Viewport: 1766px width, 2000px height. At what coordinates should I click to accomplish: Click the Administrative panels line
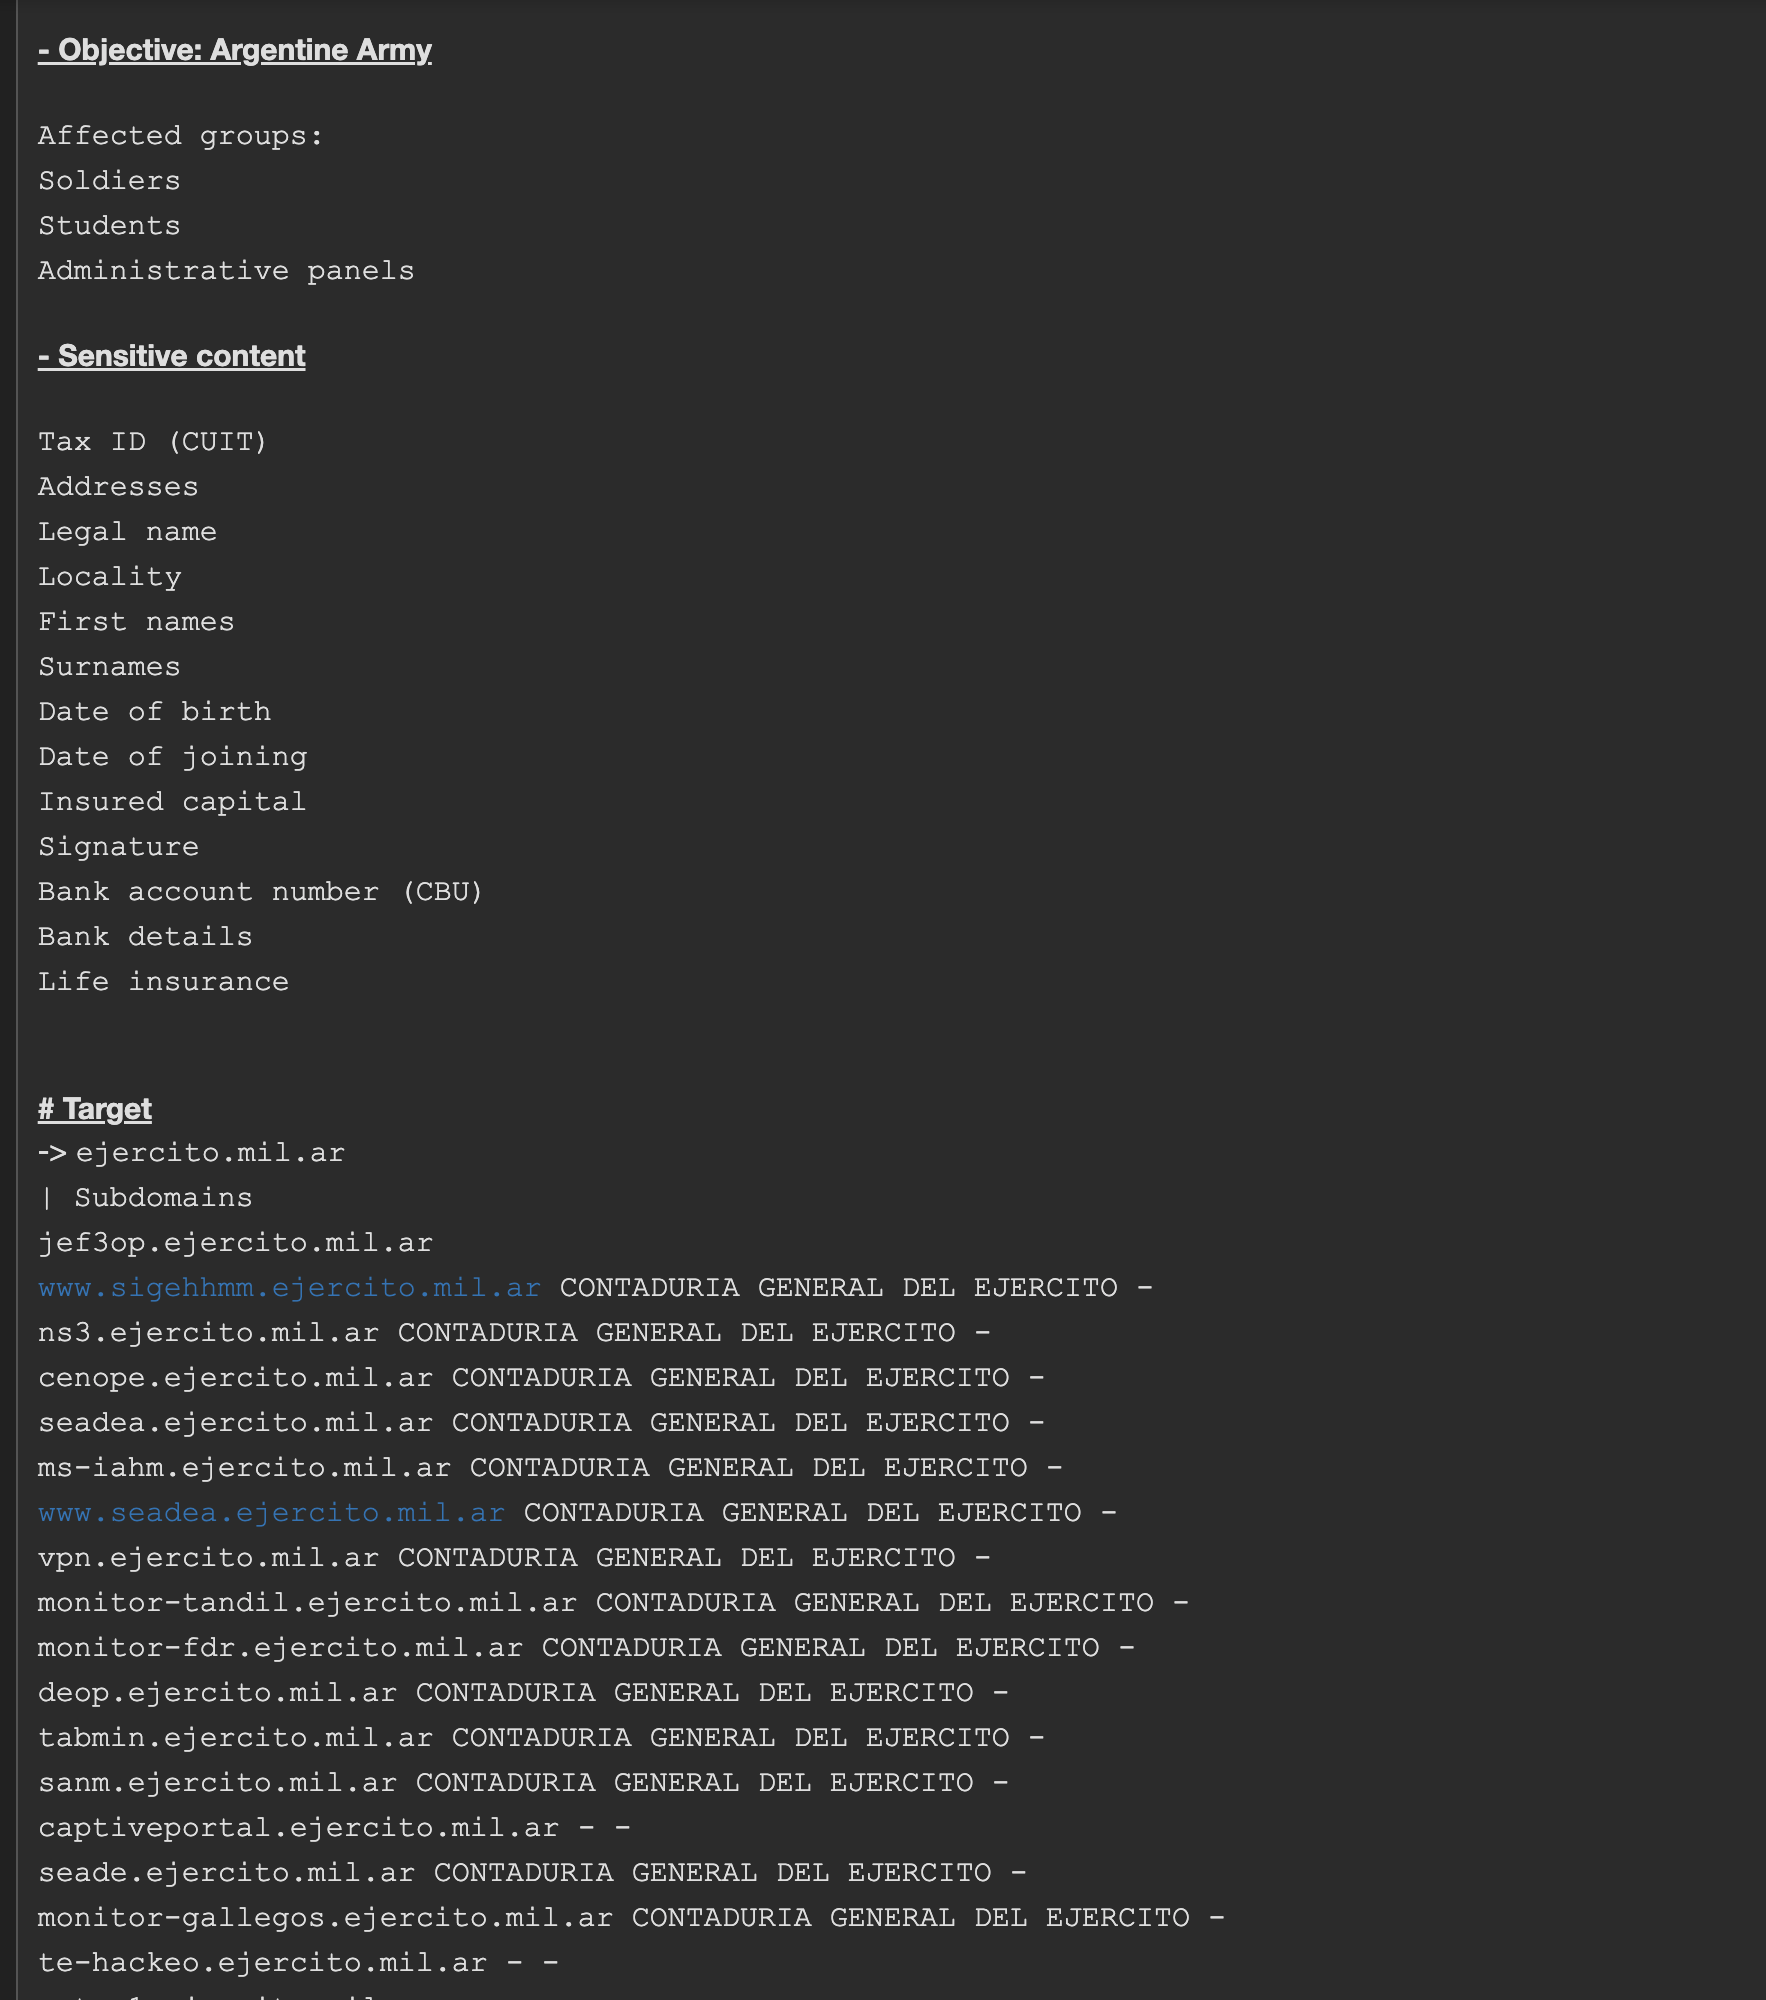(x=226, y=270)
